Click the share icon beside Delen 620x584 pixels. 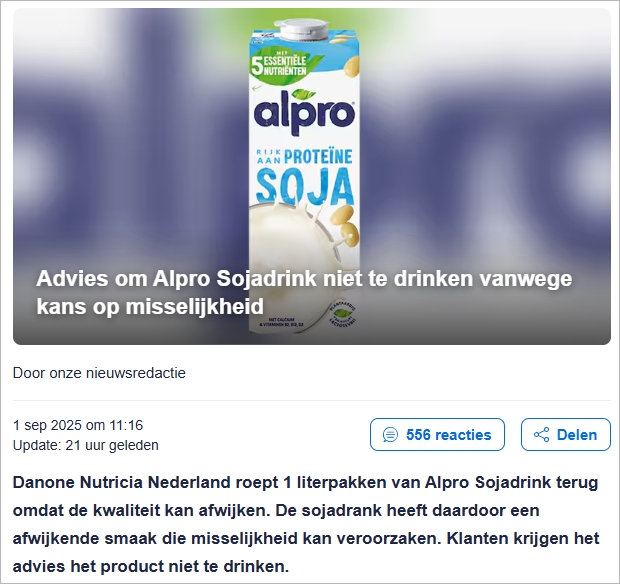click(x=541, y=435)
